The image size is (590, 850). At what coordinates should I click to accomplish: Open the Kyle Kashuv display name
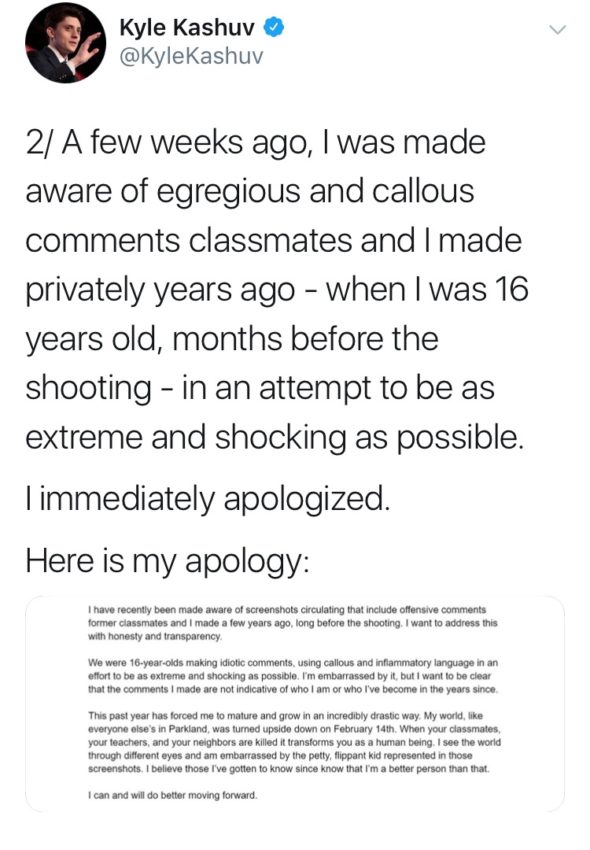tap(187, 28)
